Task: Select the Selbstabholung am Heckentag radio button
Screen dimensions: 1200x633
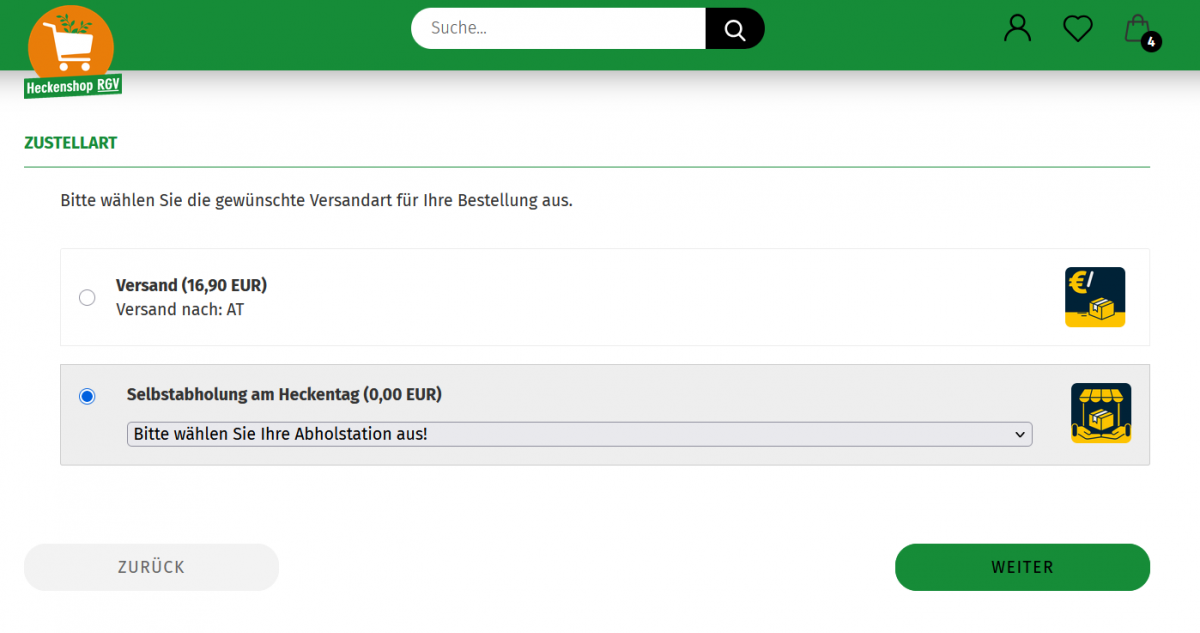Action: coord(87,396)
